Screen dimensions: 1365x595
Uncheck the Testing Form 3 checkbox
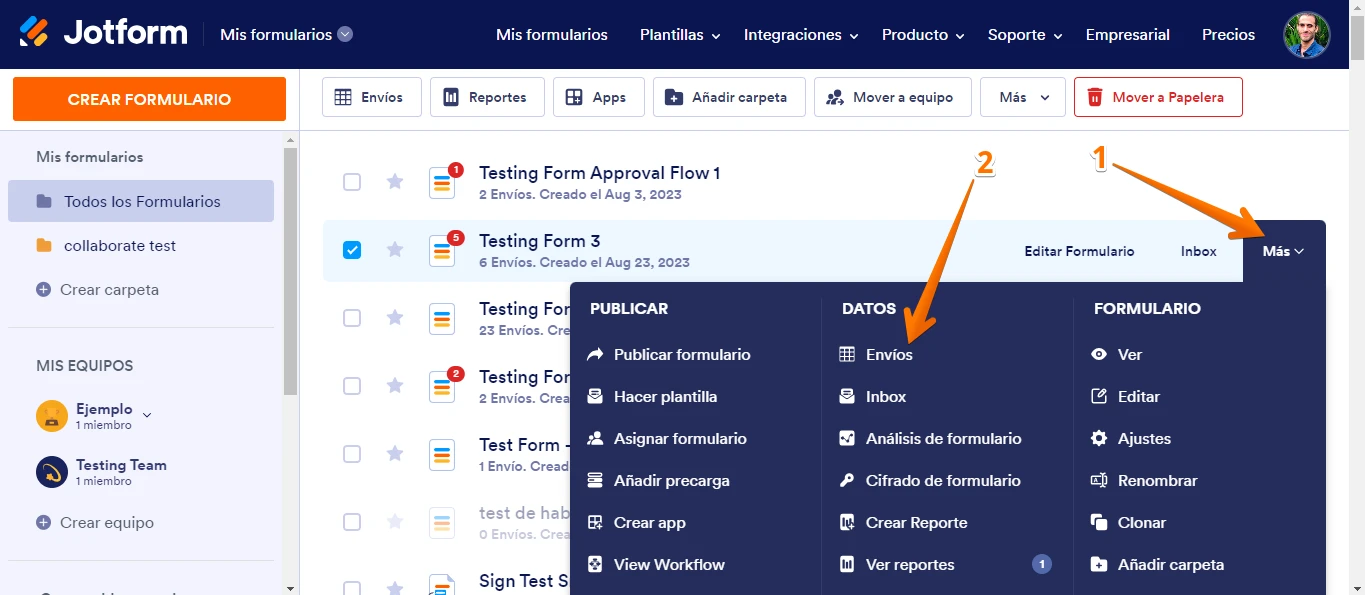click(352, 250)
